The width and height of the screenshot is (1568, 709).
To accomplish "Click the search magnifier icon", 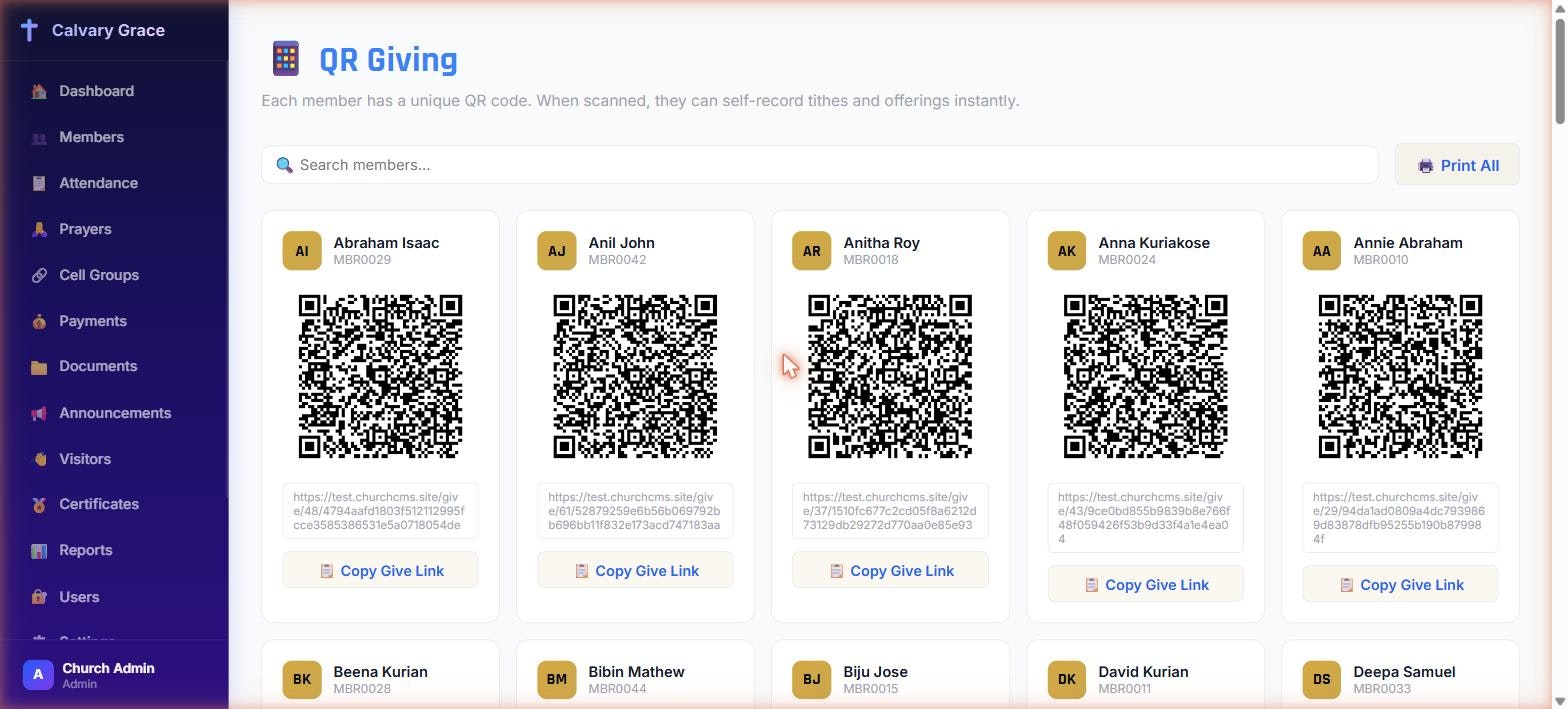I will click(284, 165).
